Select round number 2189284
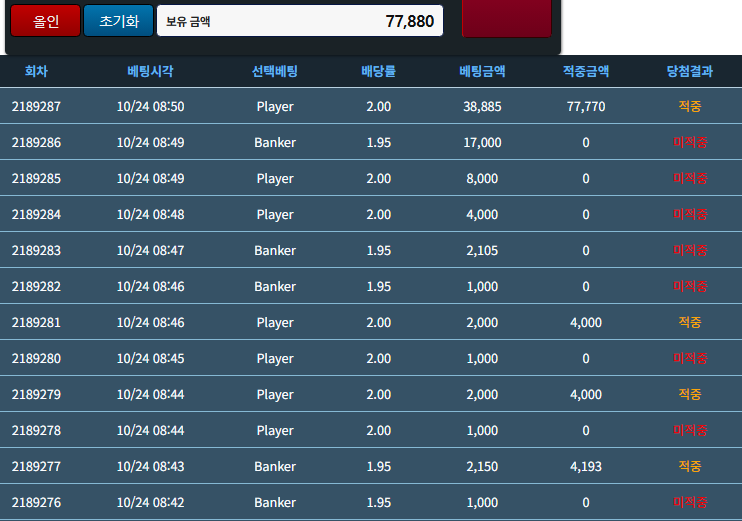Screen dimensions: 742x521 [36, 214]
